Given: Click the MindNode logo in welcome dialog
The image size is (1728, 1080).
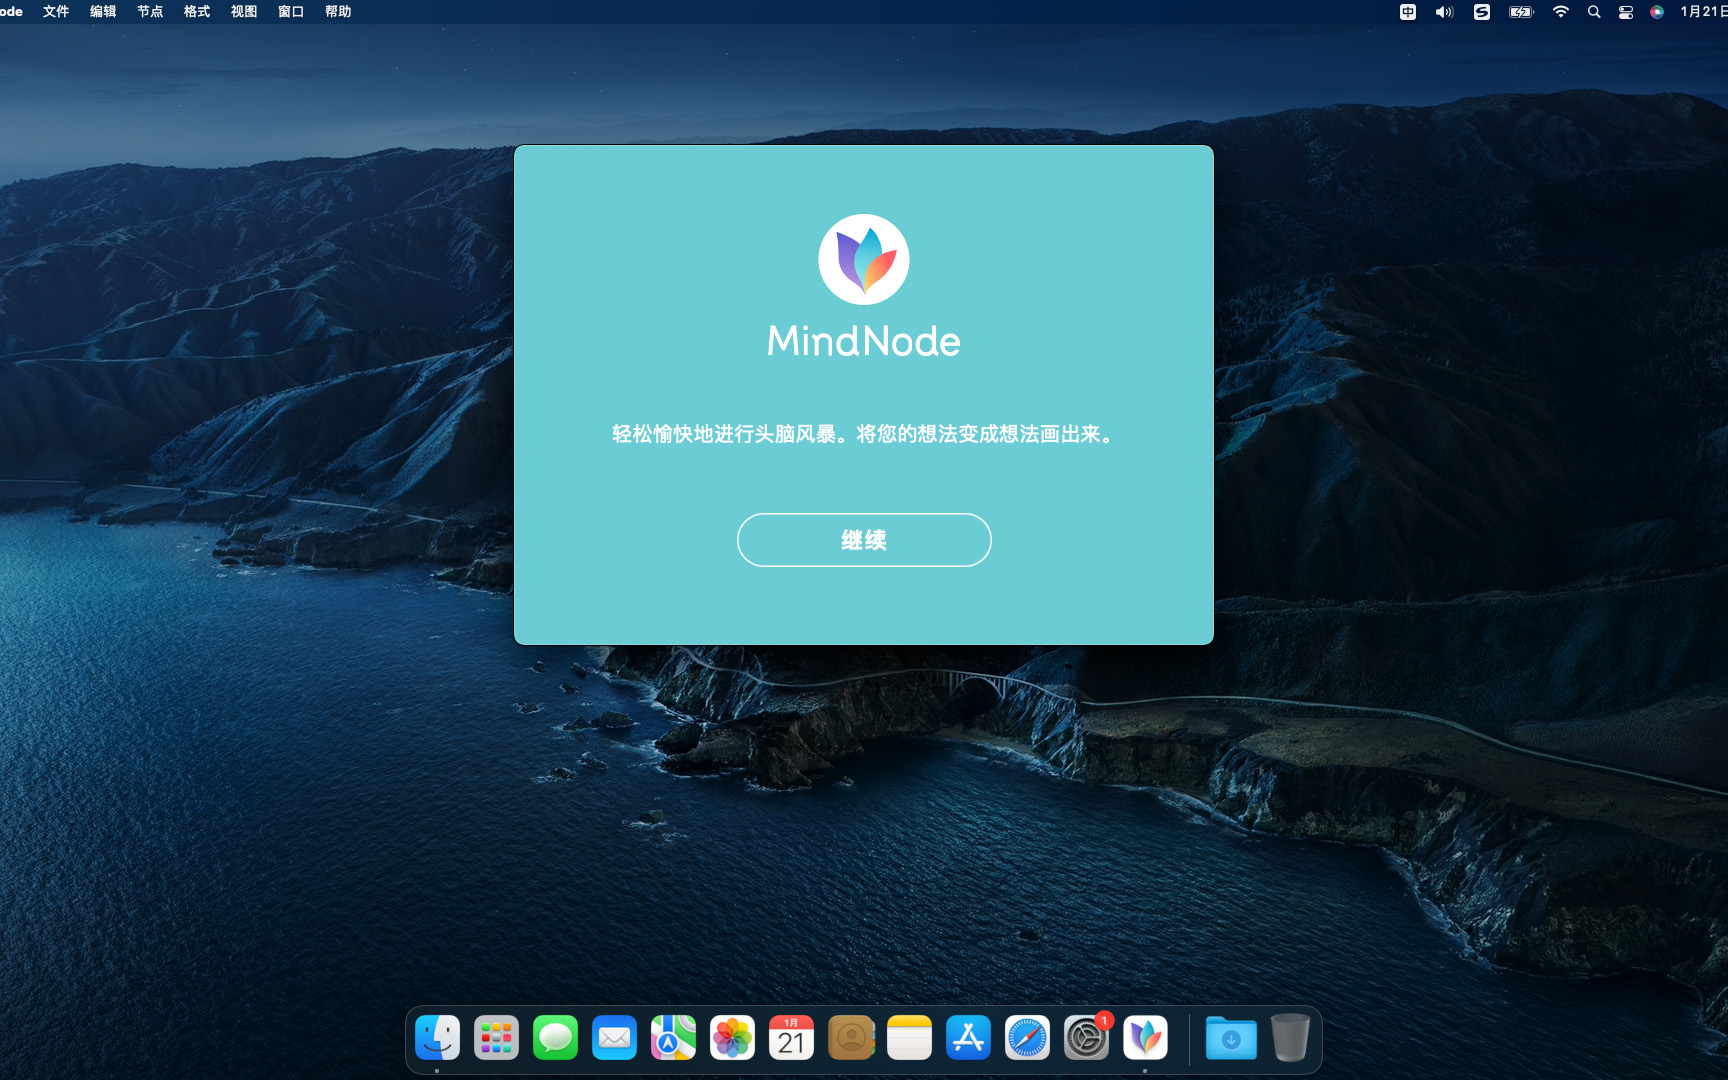Looking at the screenshot, I should (864, 260).
